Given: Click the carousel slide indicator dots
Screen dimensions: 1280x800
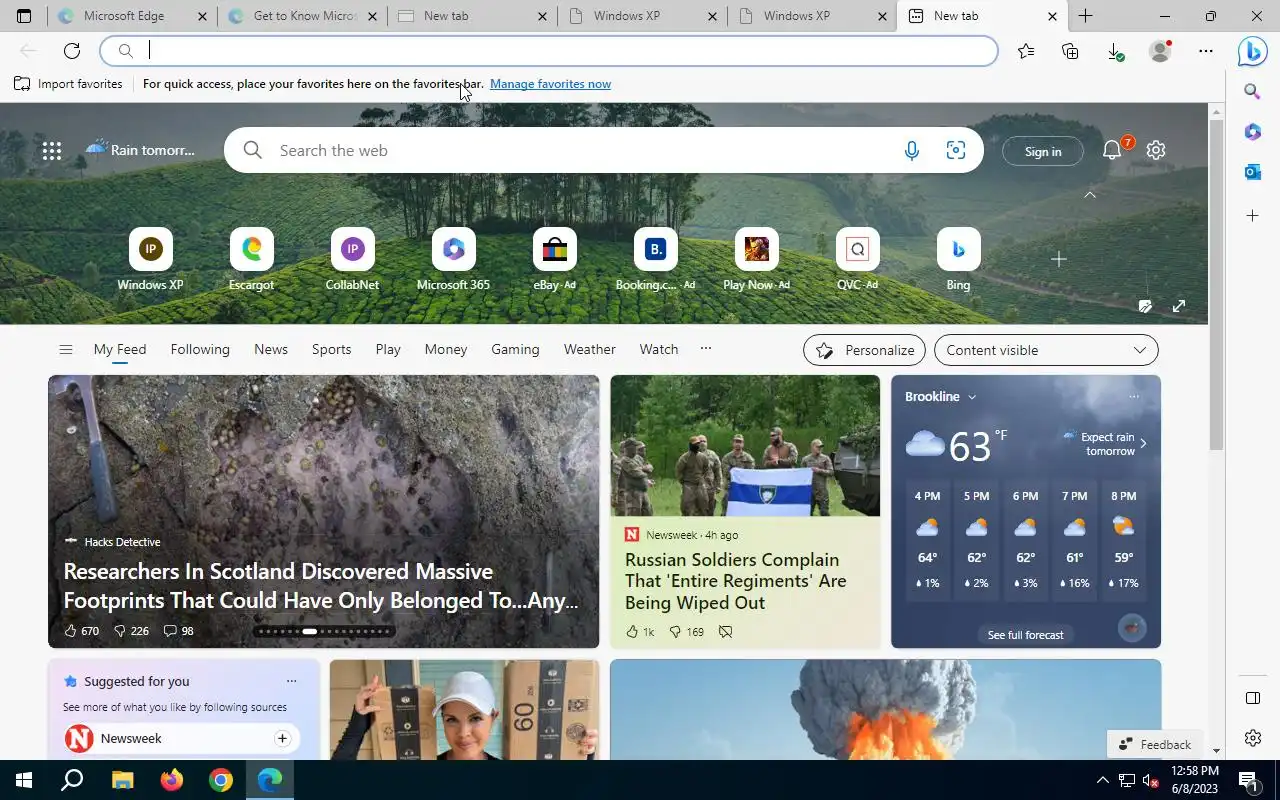Looking at the screenshot, I should pos(324,631).
